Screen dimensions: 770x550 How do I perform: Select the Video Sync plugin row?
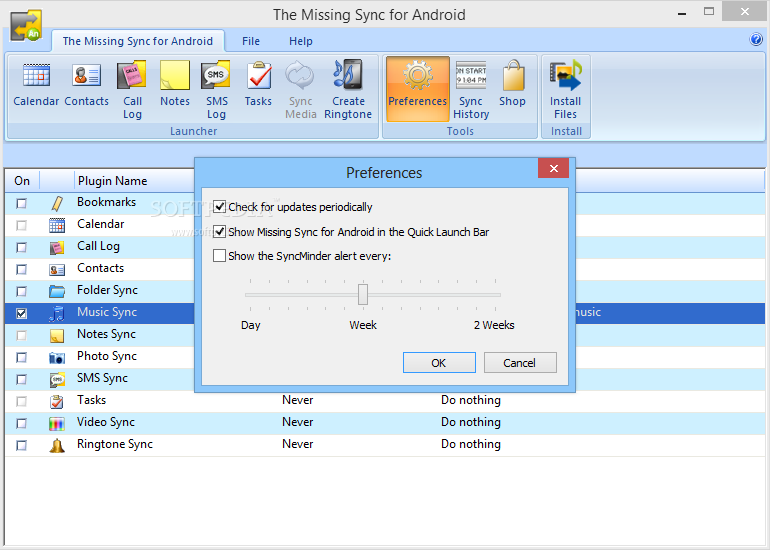coord(385,423)
